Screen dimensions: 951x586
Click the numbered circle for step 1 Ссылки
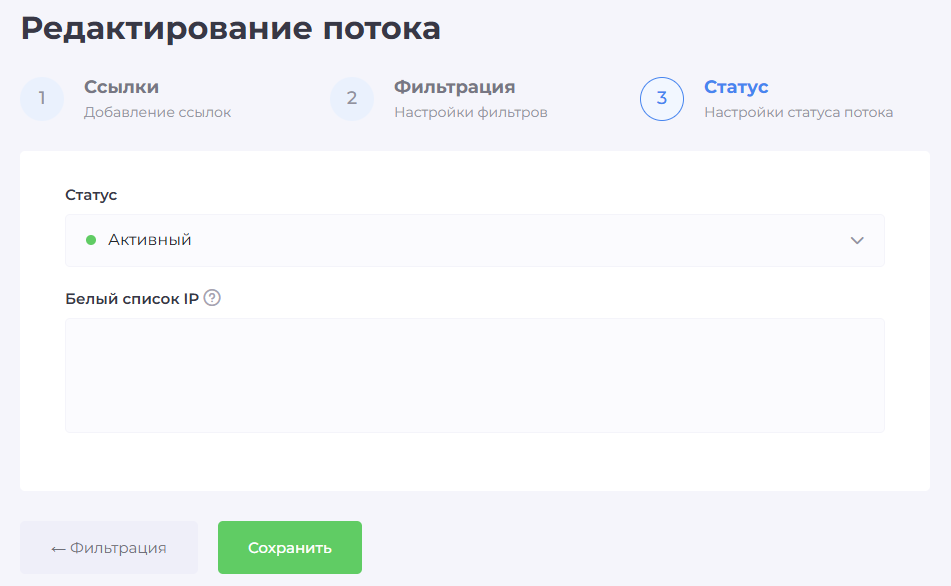41,98
